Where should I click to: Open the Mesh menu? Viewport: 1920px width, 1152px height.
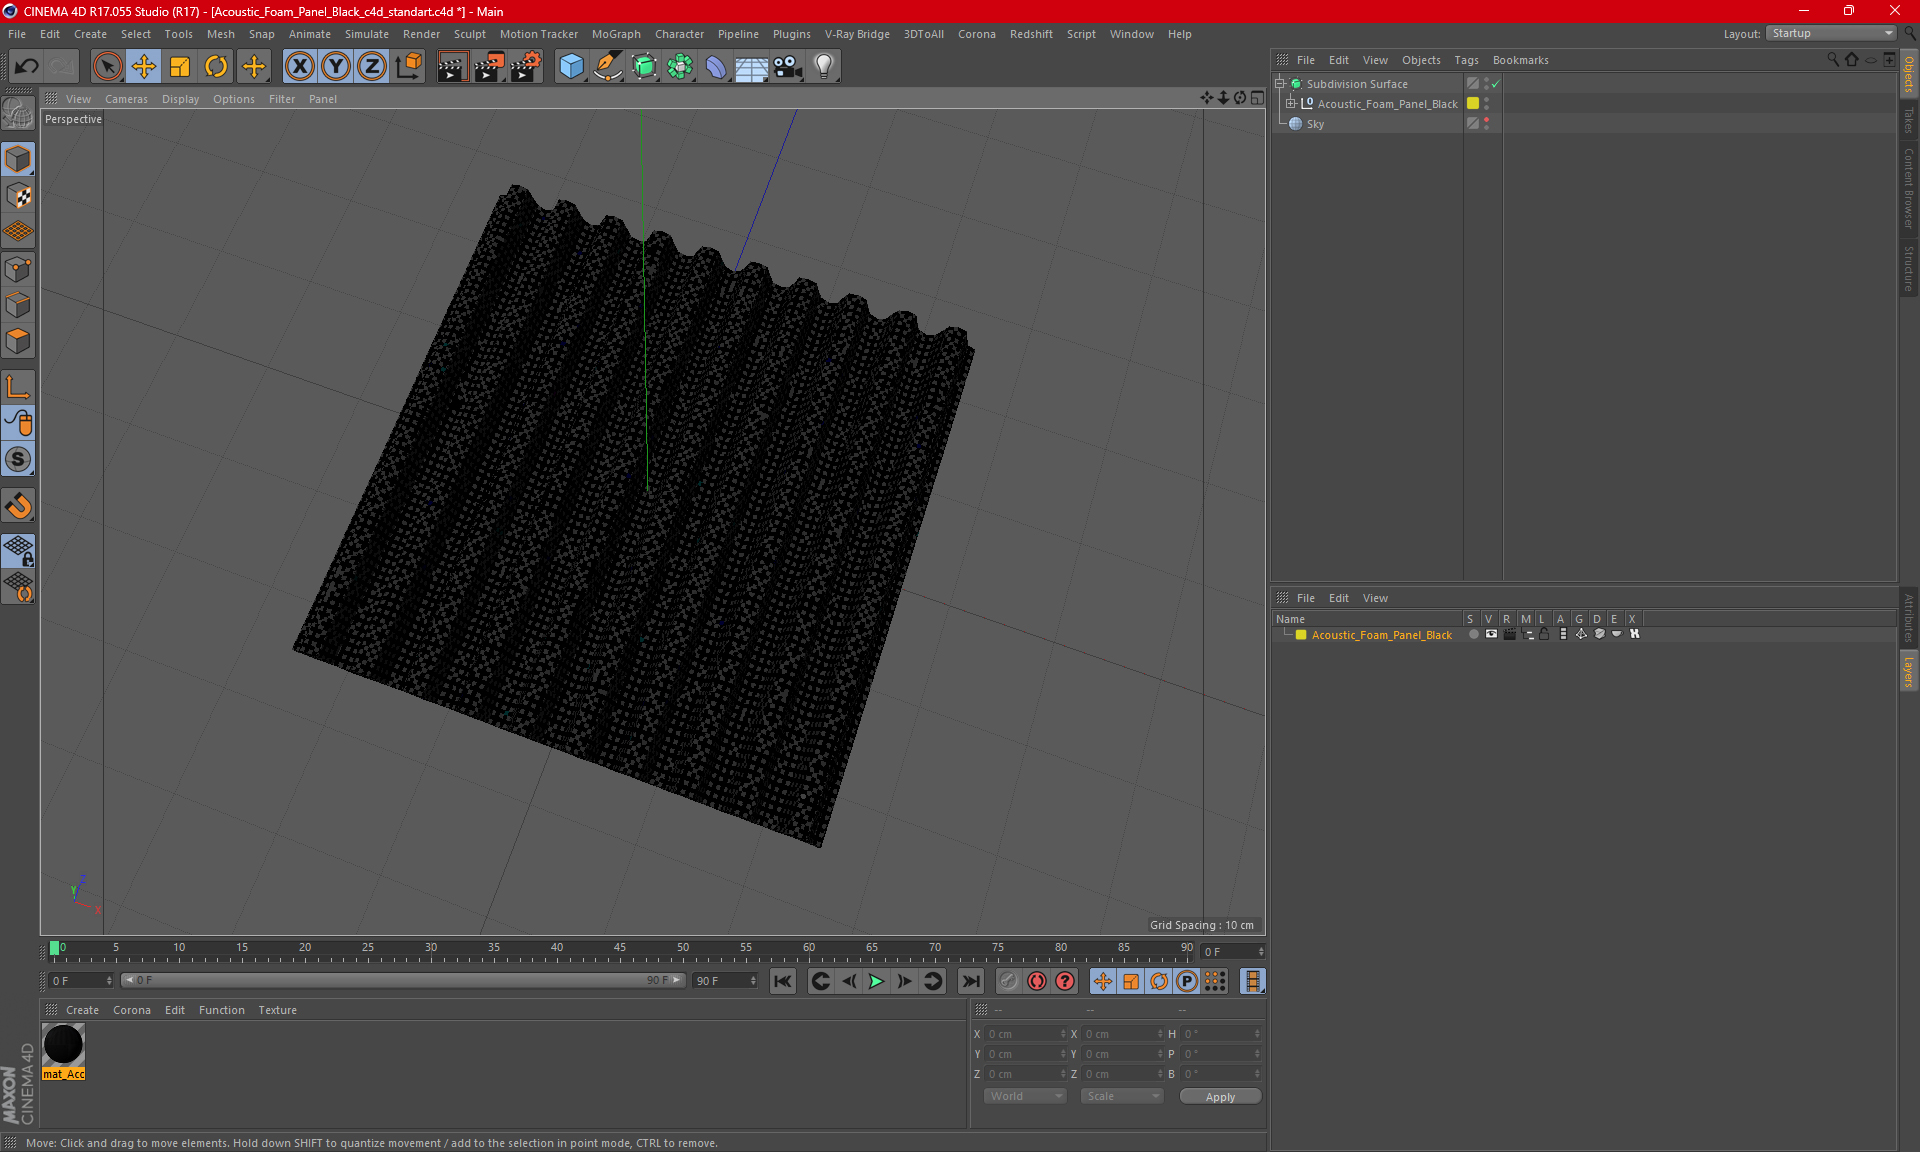tap(220, 34)
